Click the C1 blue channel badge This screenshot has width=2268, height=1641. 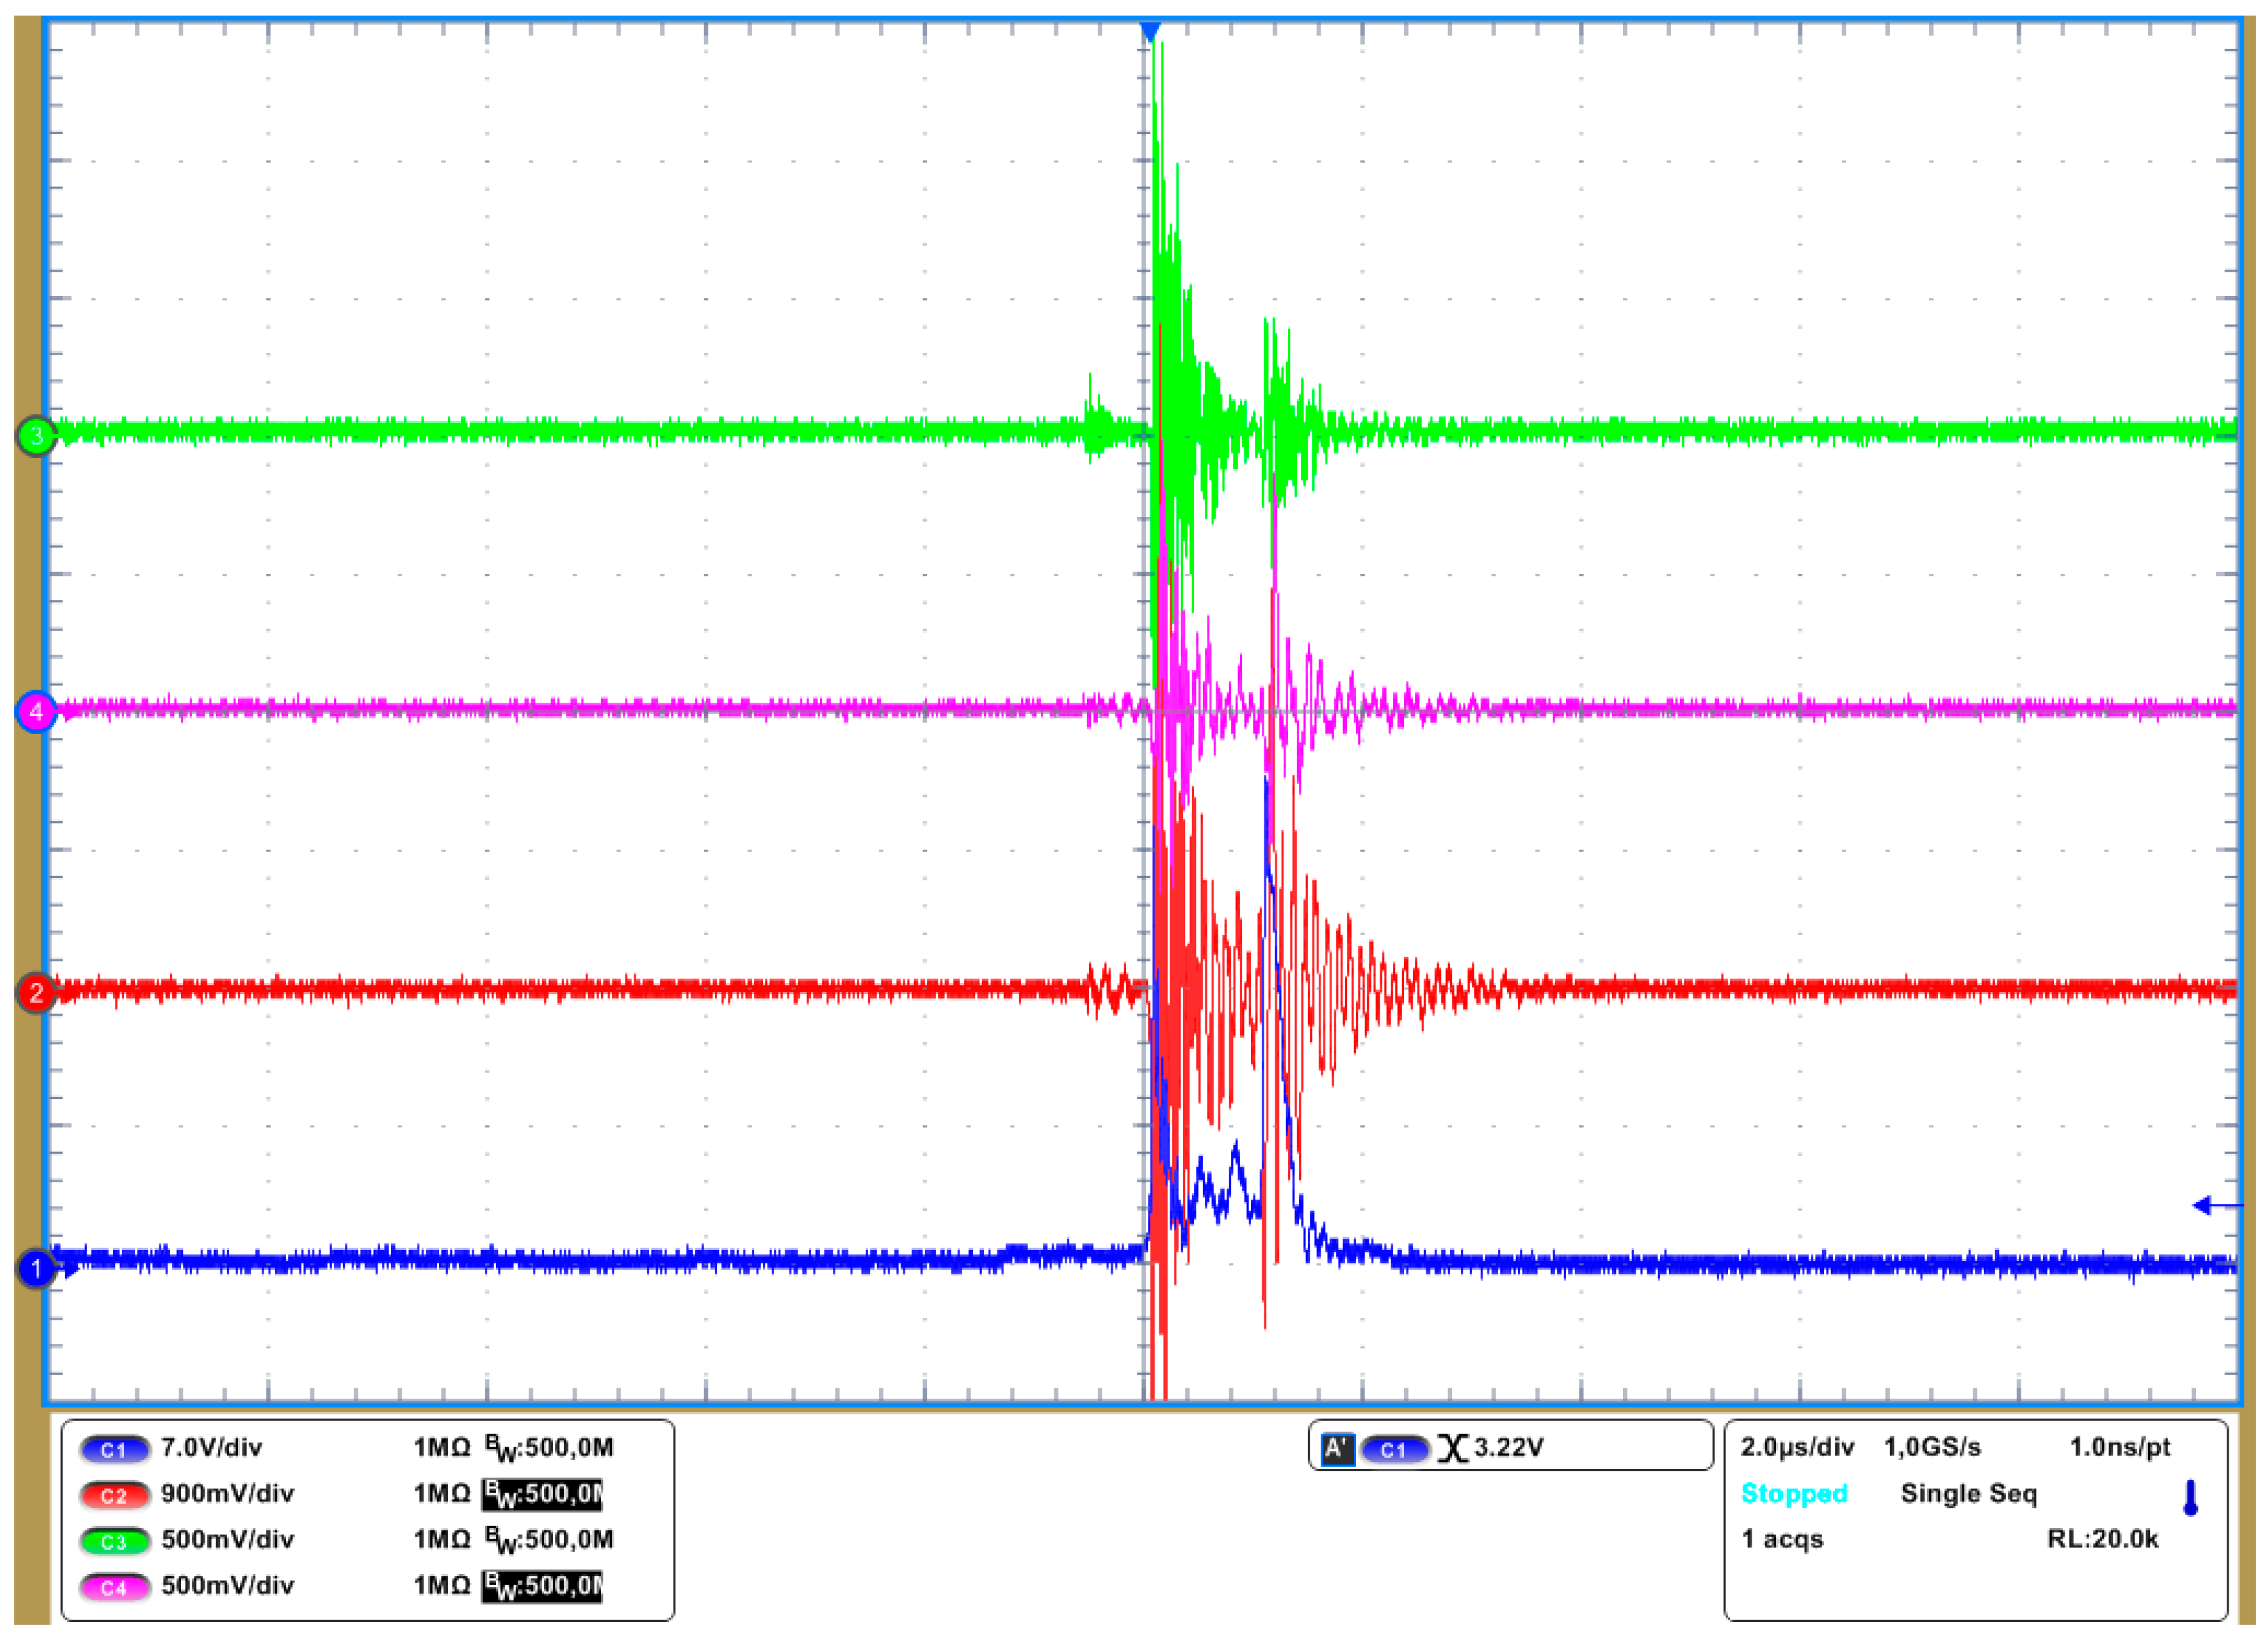114,1449
